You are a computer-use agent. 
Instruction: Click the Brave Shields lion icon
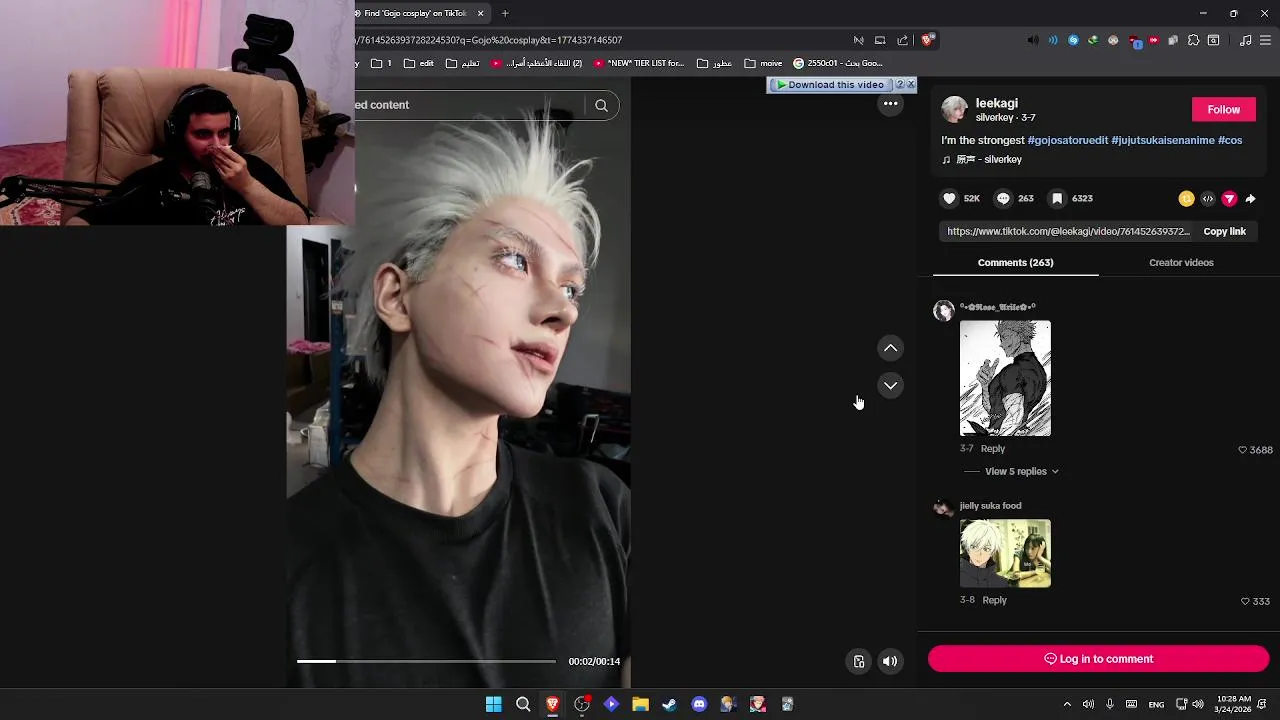927,40
